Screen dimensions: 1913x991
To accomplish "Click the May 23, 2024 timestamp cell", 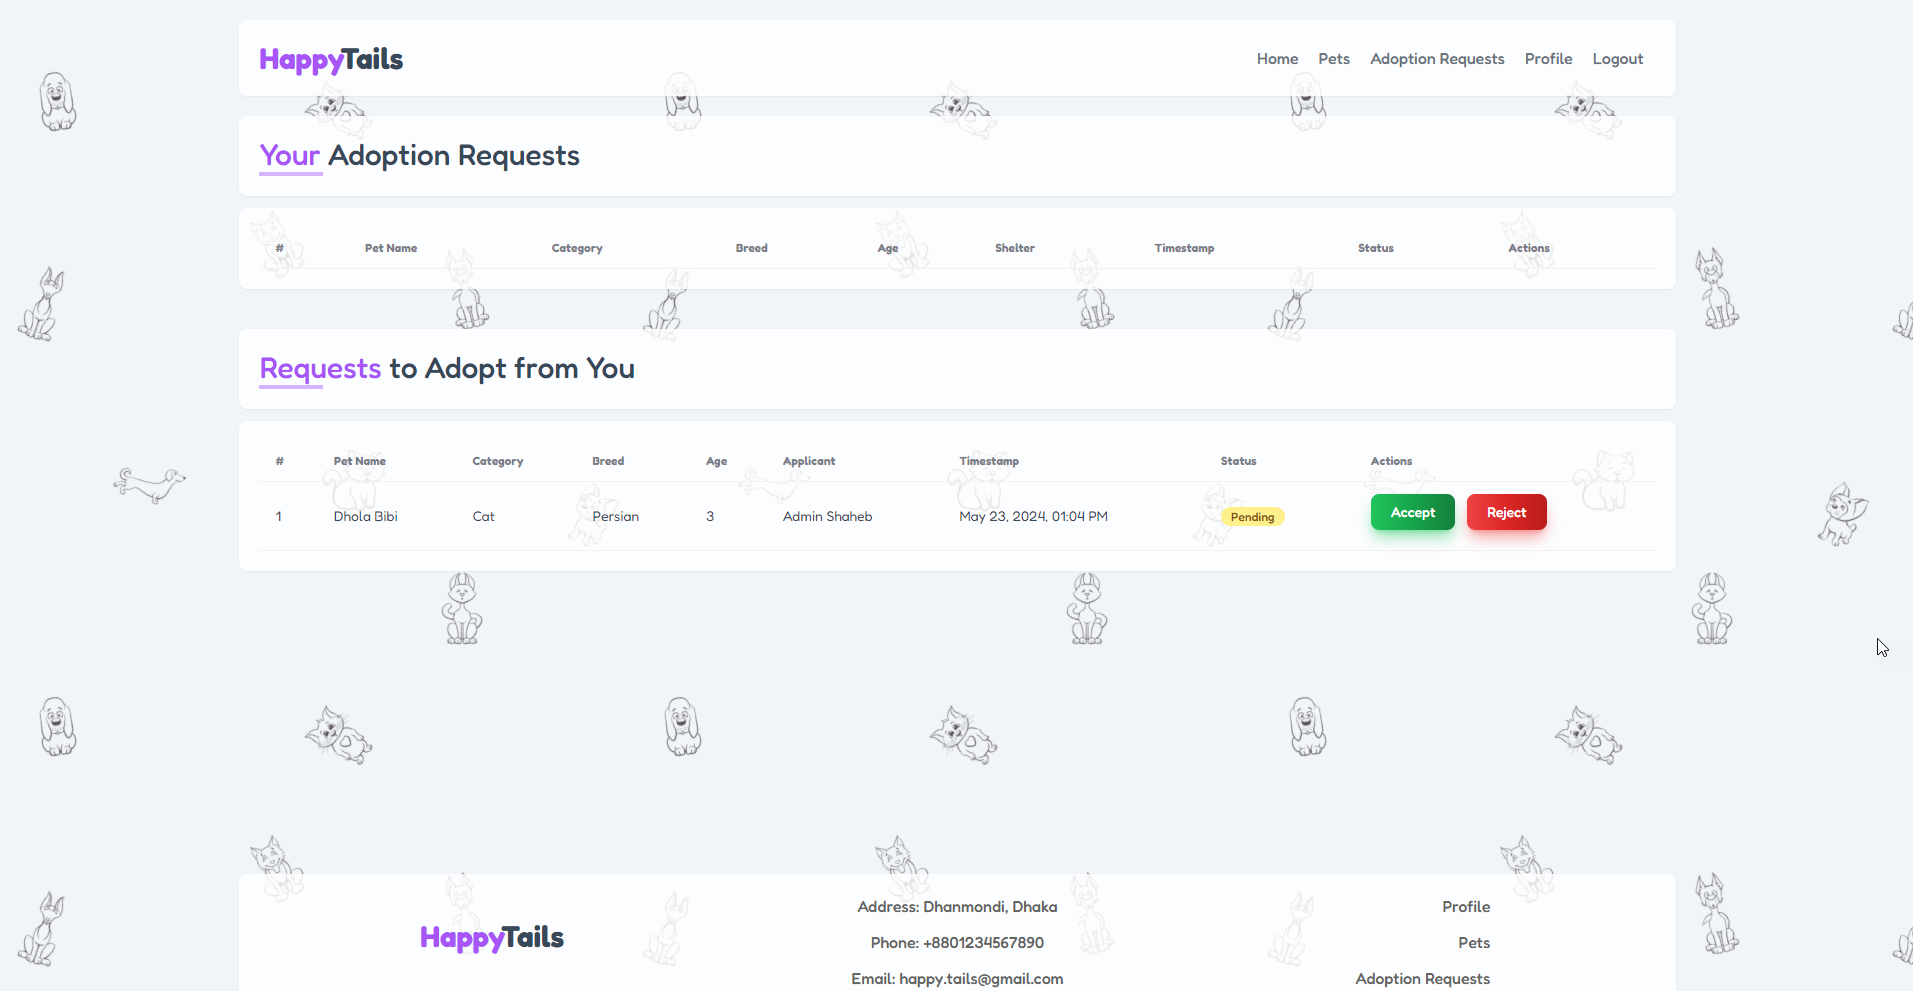I will (x=1033, y=517).
